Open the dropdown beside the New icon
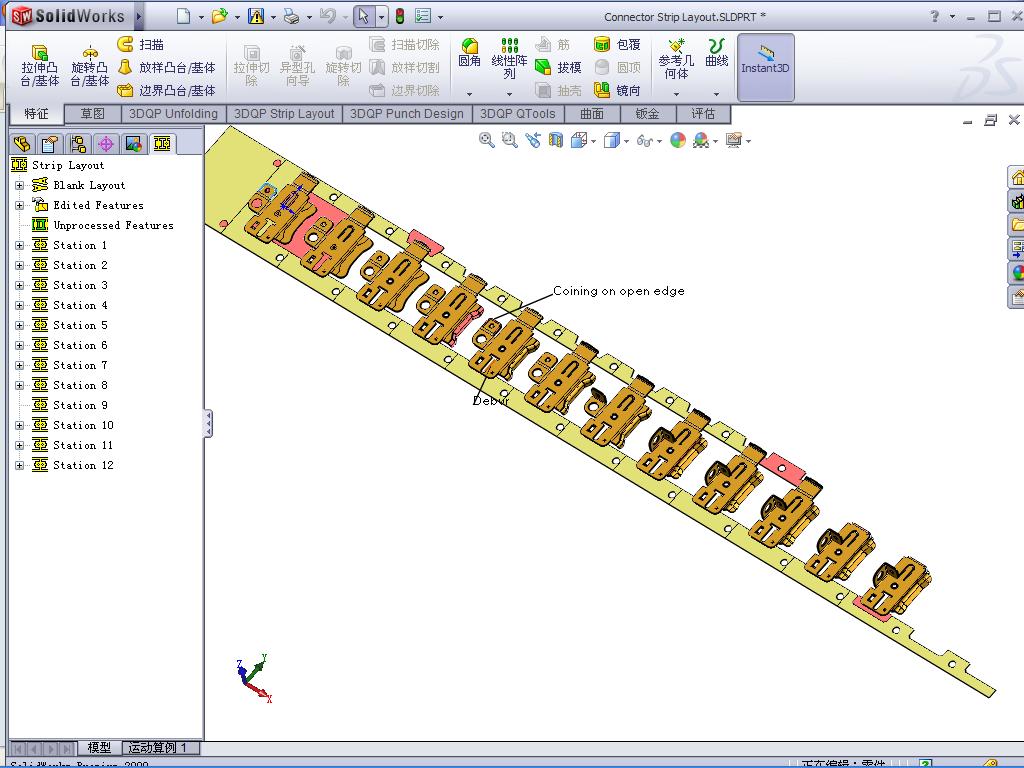The height and width of the screenshot is (768, 1024). [x=201, y=17]
